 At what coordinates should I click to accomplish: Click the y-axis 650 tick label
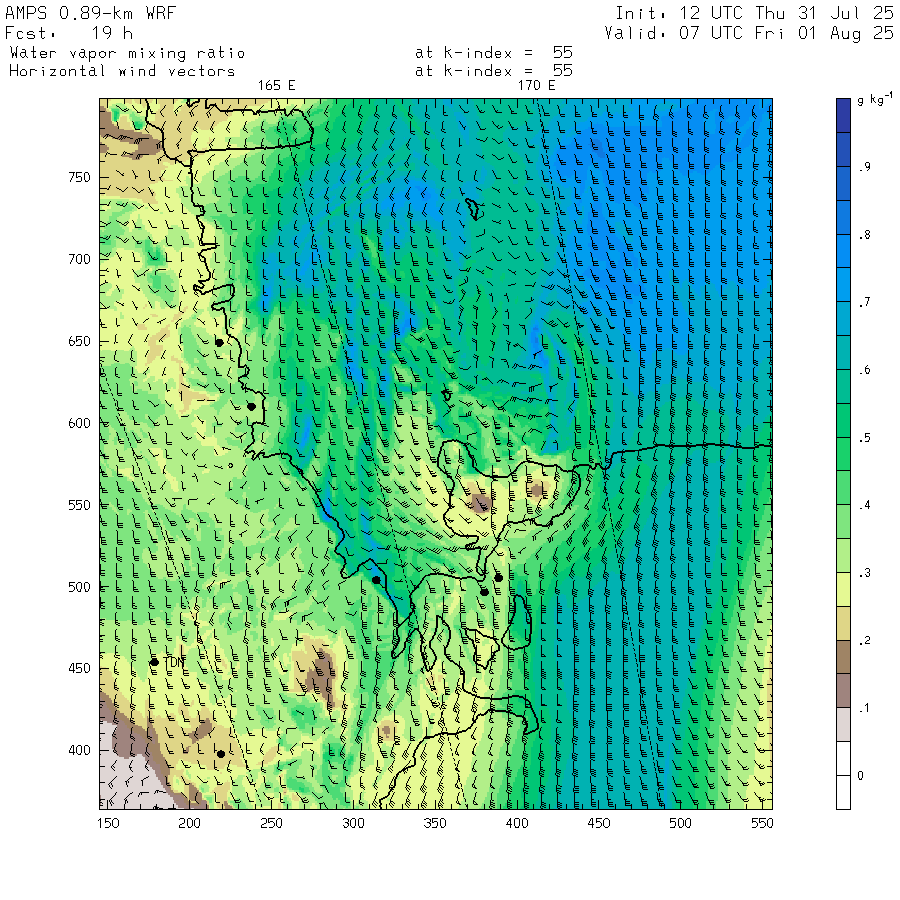click(79, 342)
